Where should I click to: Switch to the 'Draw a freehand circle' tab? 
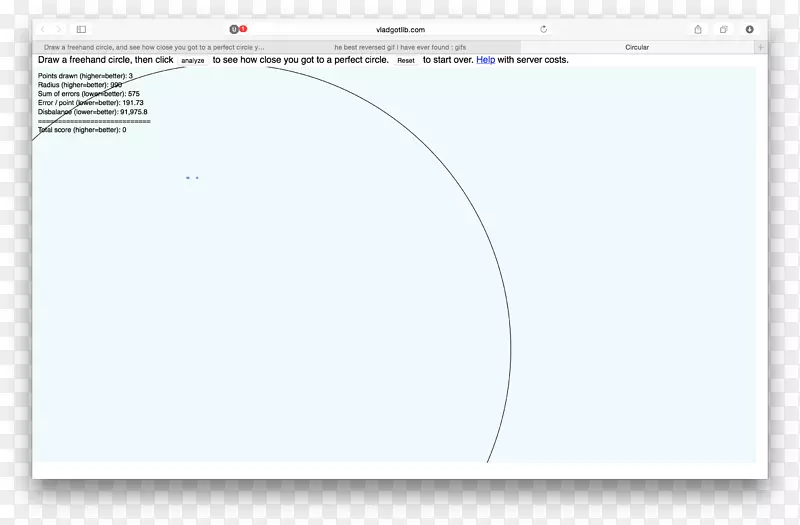click(x=154, y=47)
